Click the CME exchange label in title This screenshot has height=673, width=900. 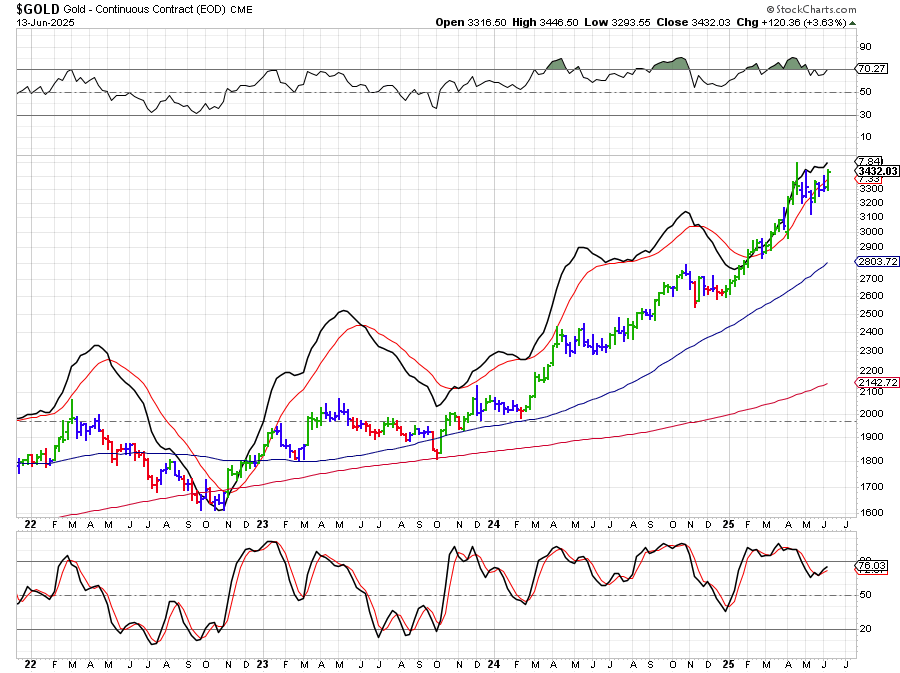[241, 9]
